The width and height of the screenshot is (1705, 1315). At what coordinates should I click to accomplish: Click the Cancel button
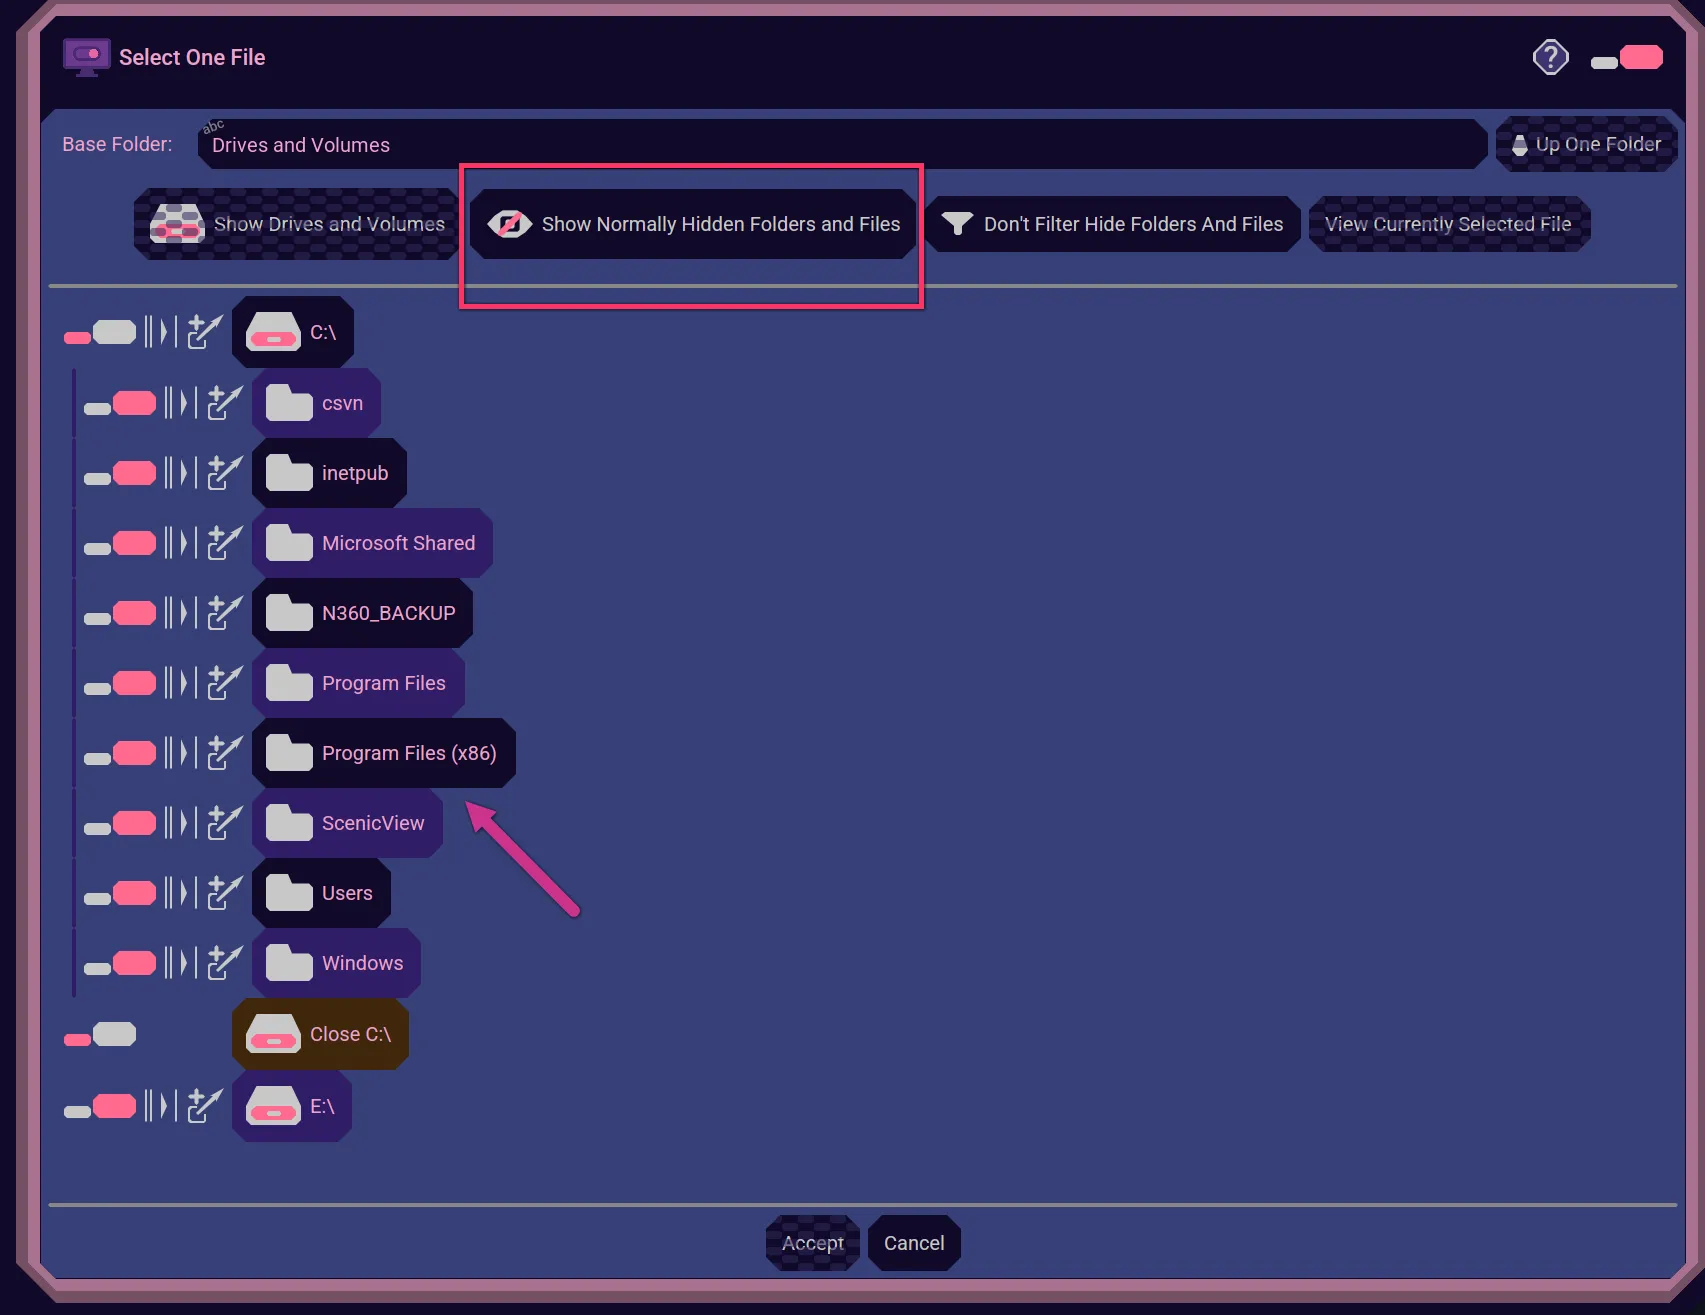pos(914,1243)
